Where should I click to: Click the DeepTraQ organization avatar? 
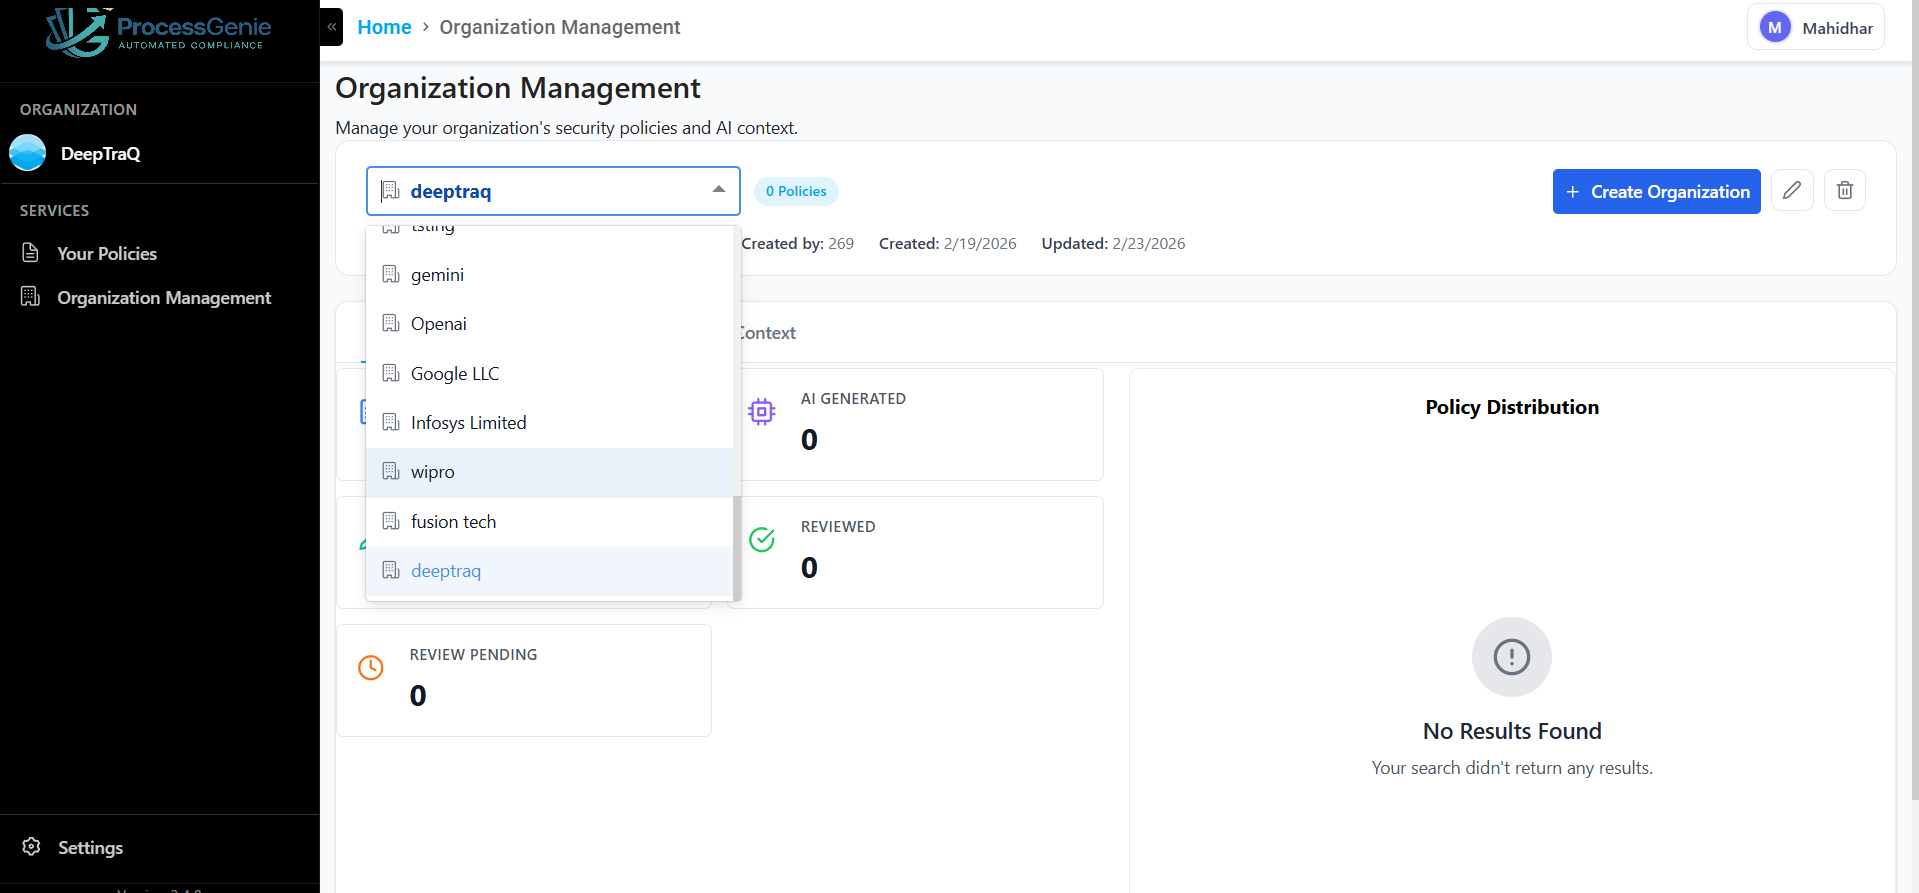tap(28, 153)
